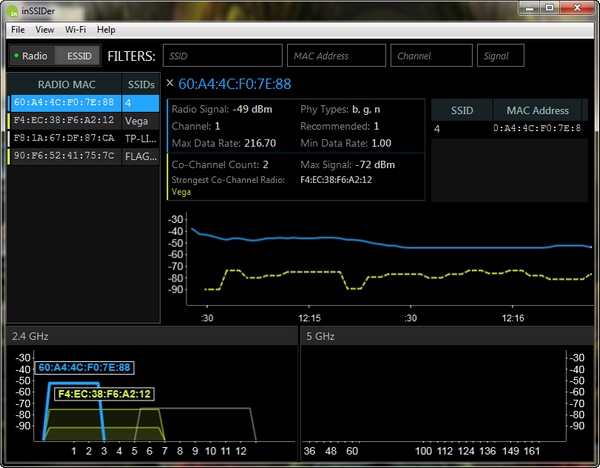Click the SSID filter field

coord(221,56)
